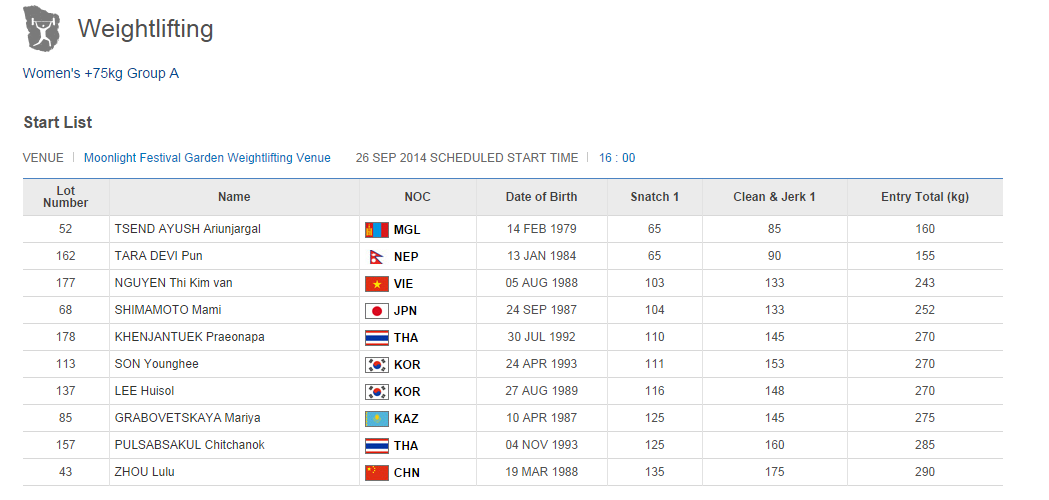
Task: Click the Name column header
Action: 234,197
